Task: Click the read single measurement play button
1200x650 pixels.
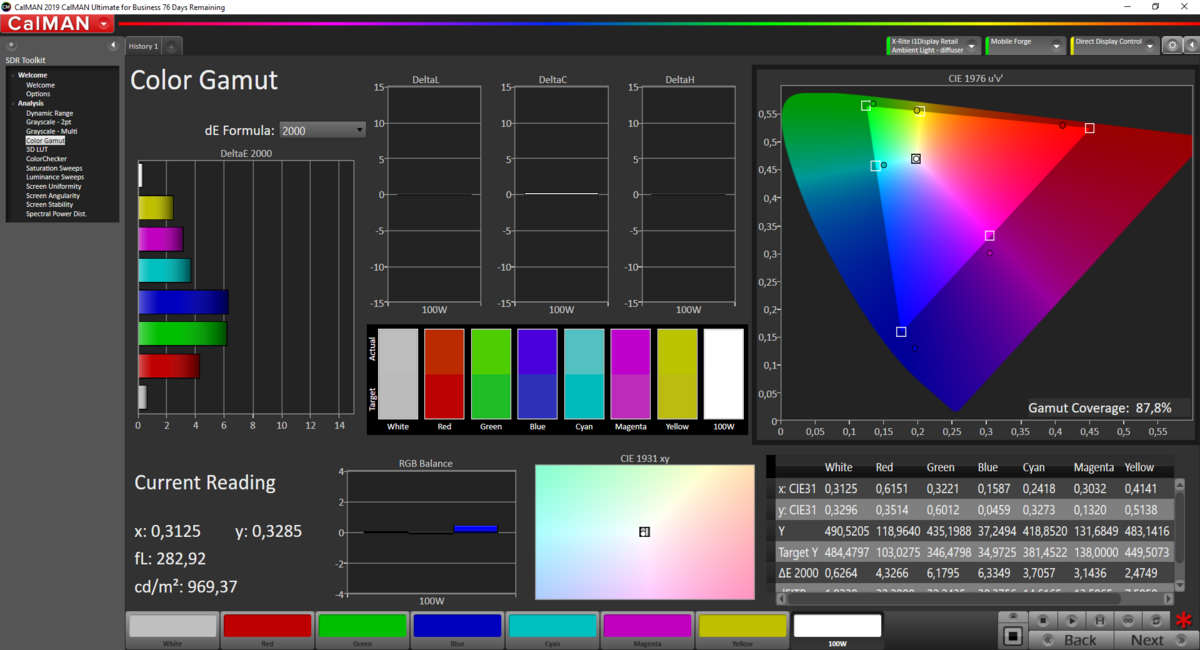Action: [x=1071, y=621]
